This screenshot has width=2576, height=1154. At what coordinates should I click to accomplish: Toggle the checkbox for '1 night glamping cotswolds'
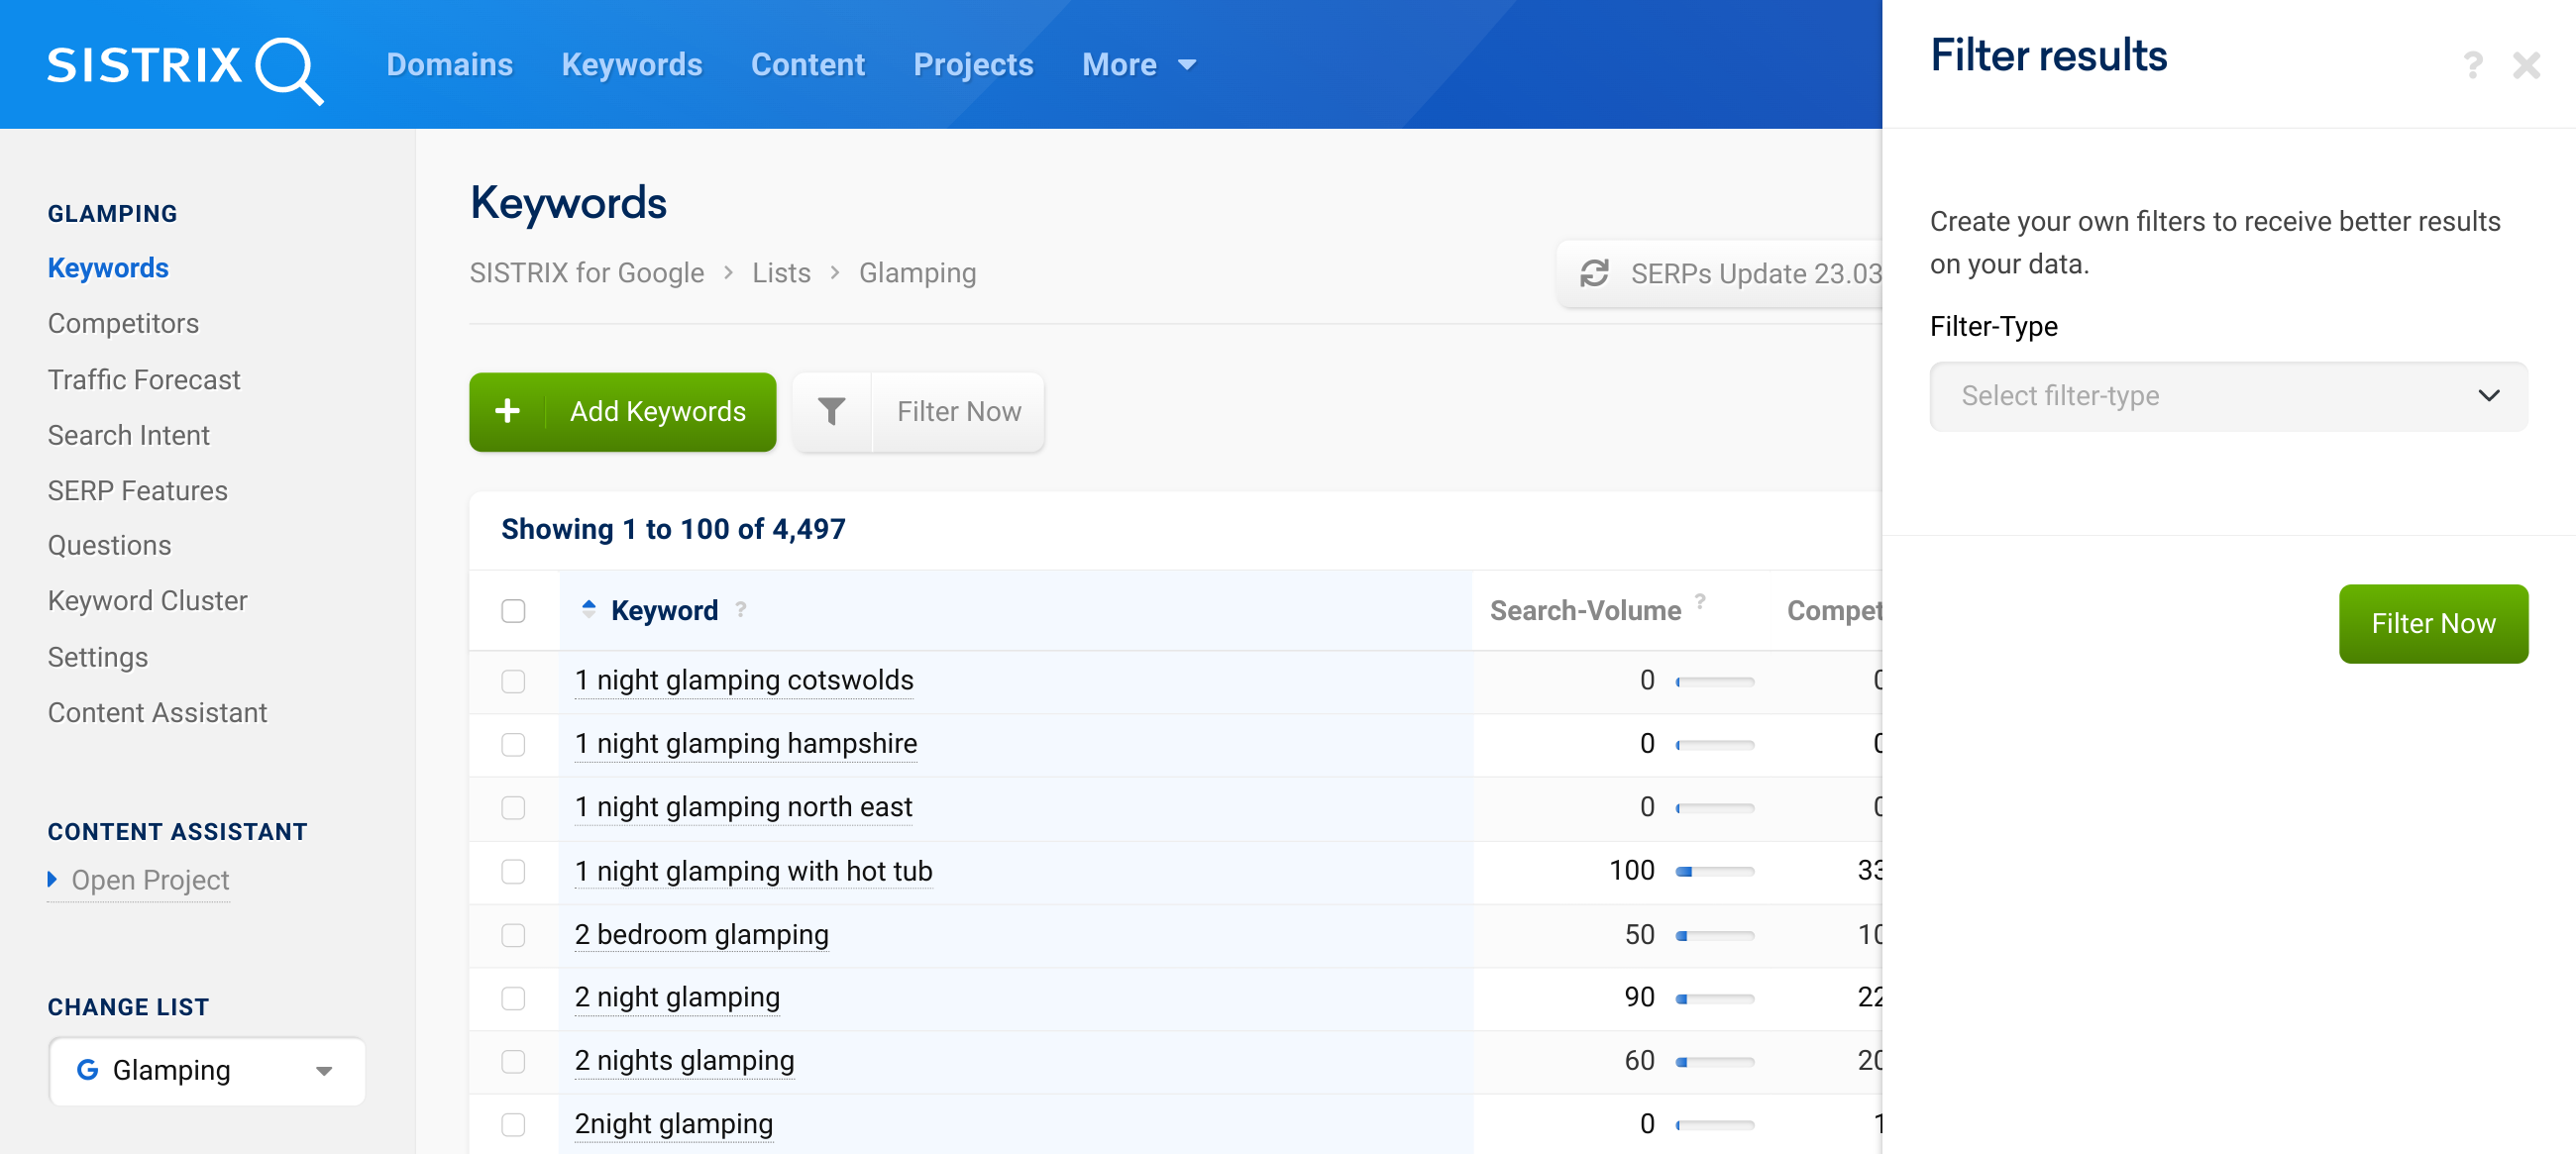pos(514,680)
